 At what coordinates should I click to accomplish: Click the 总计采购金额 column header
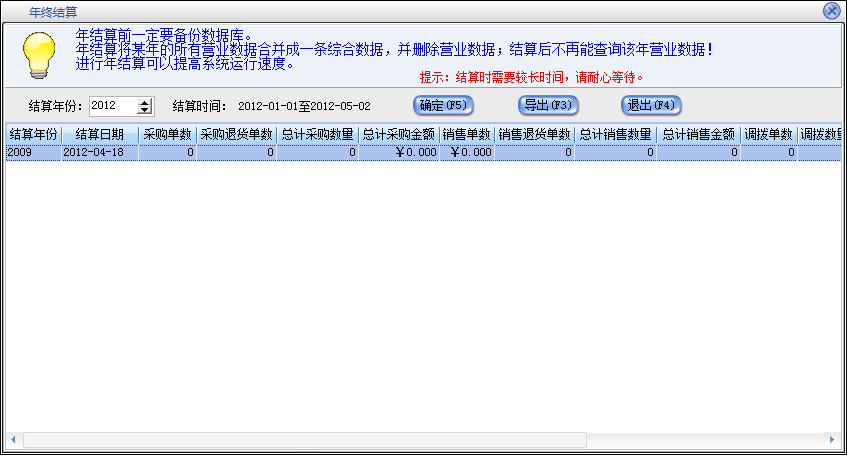[398, 134]
